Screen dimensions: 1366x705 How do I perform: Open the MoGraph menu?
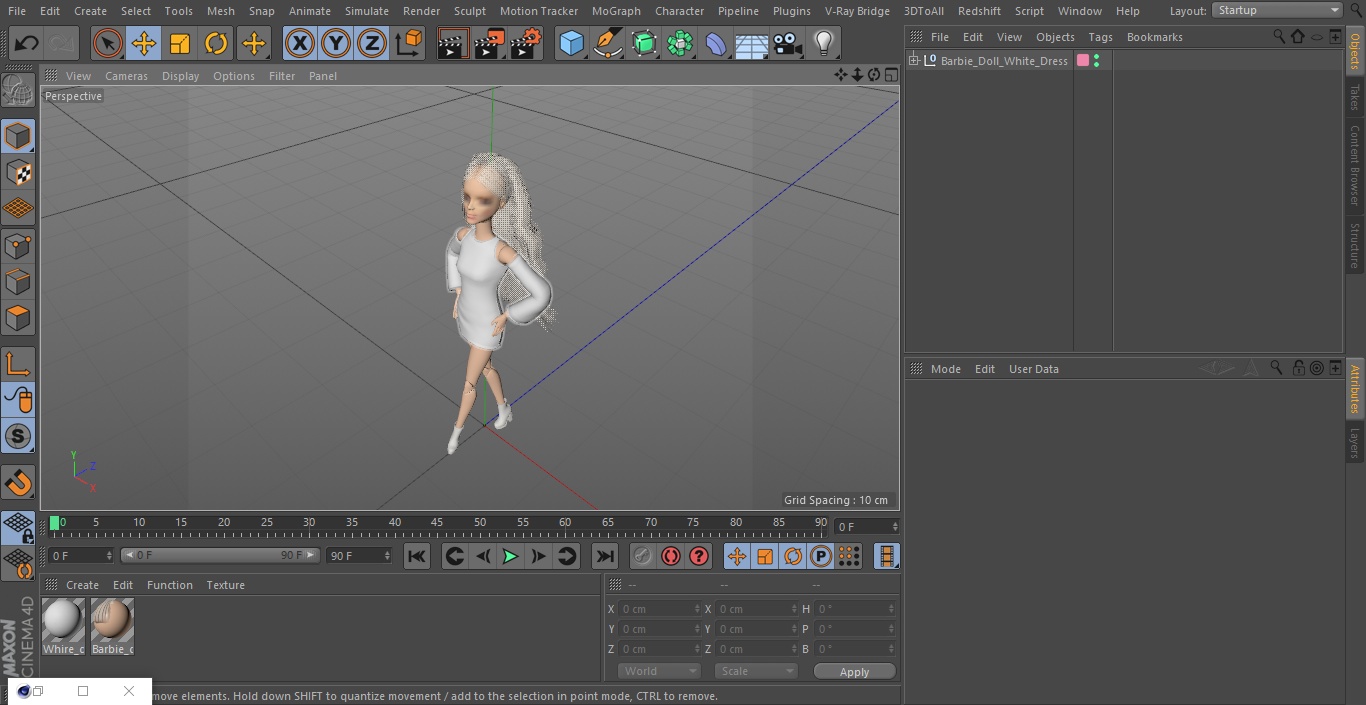coord(616,11)
